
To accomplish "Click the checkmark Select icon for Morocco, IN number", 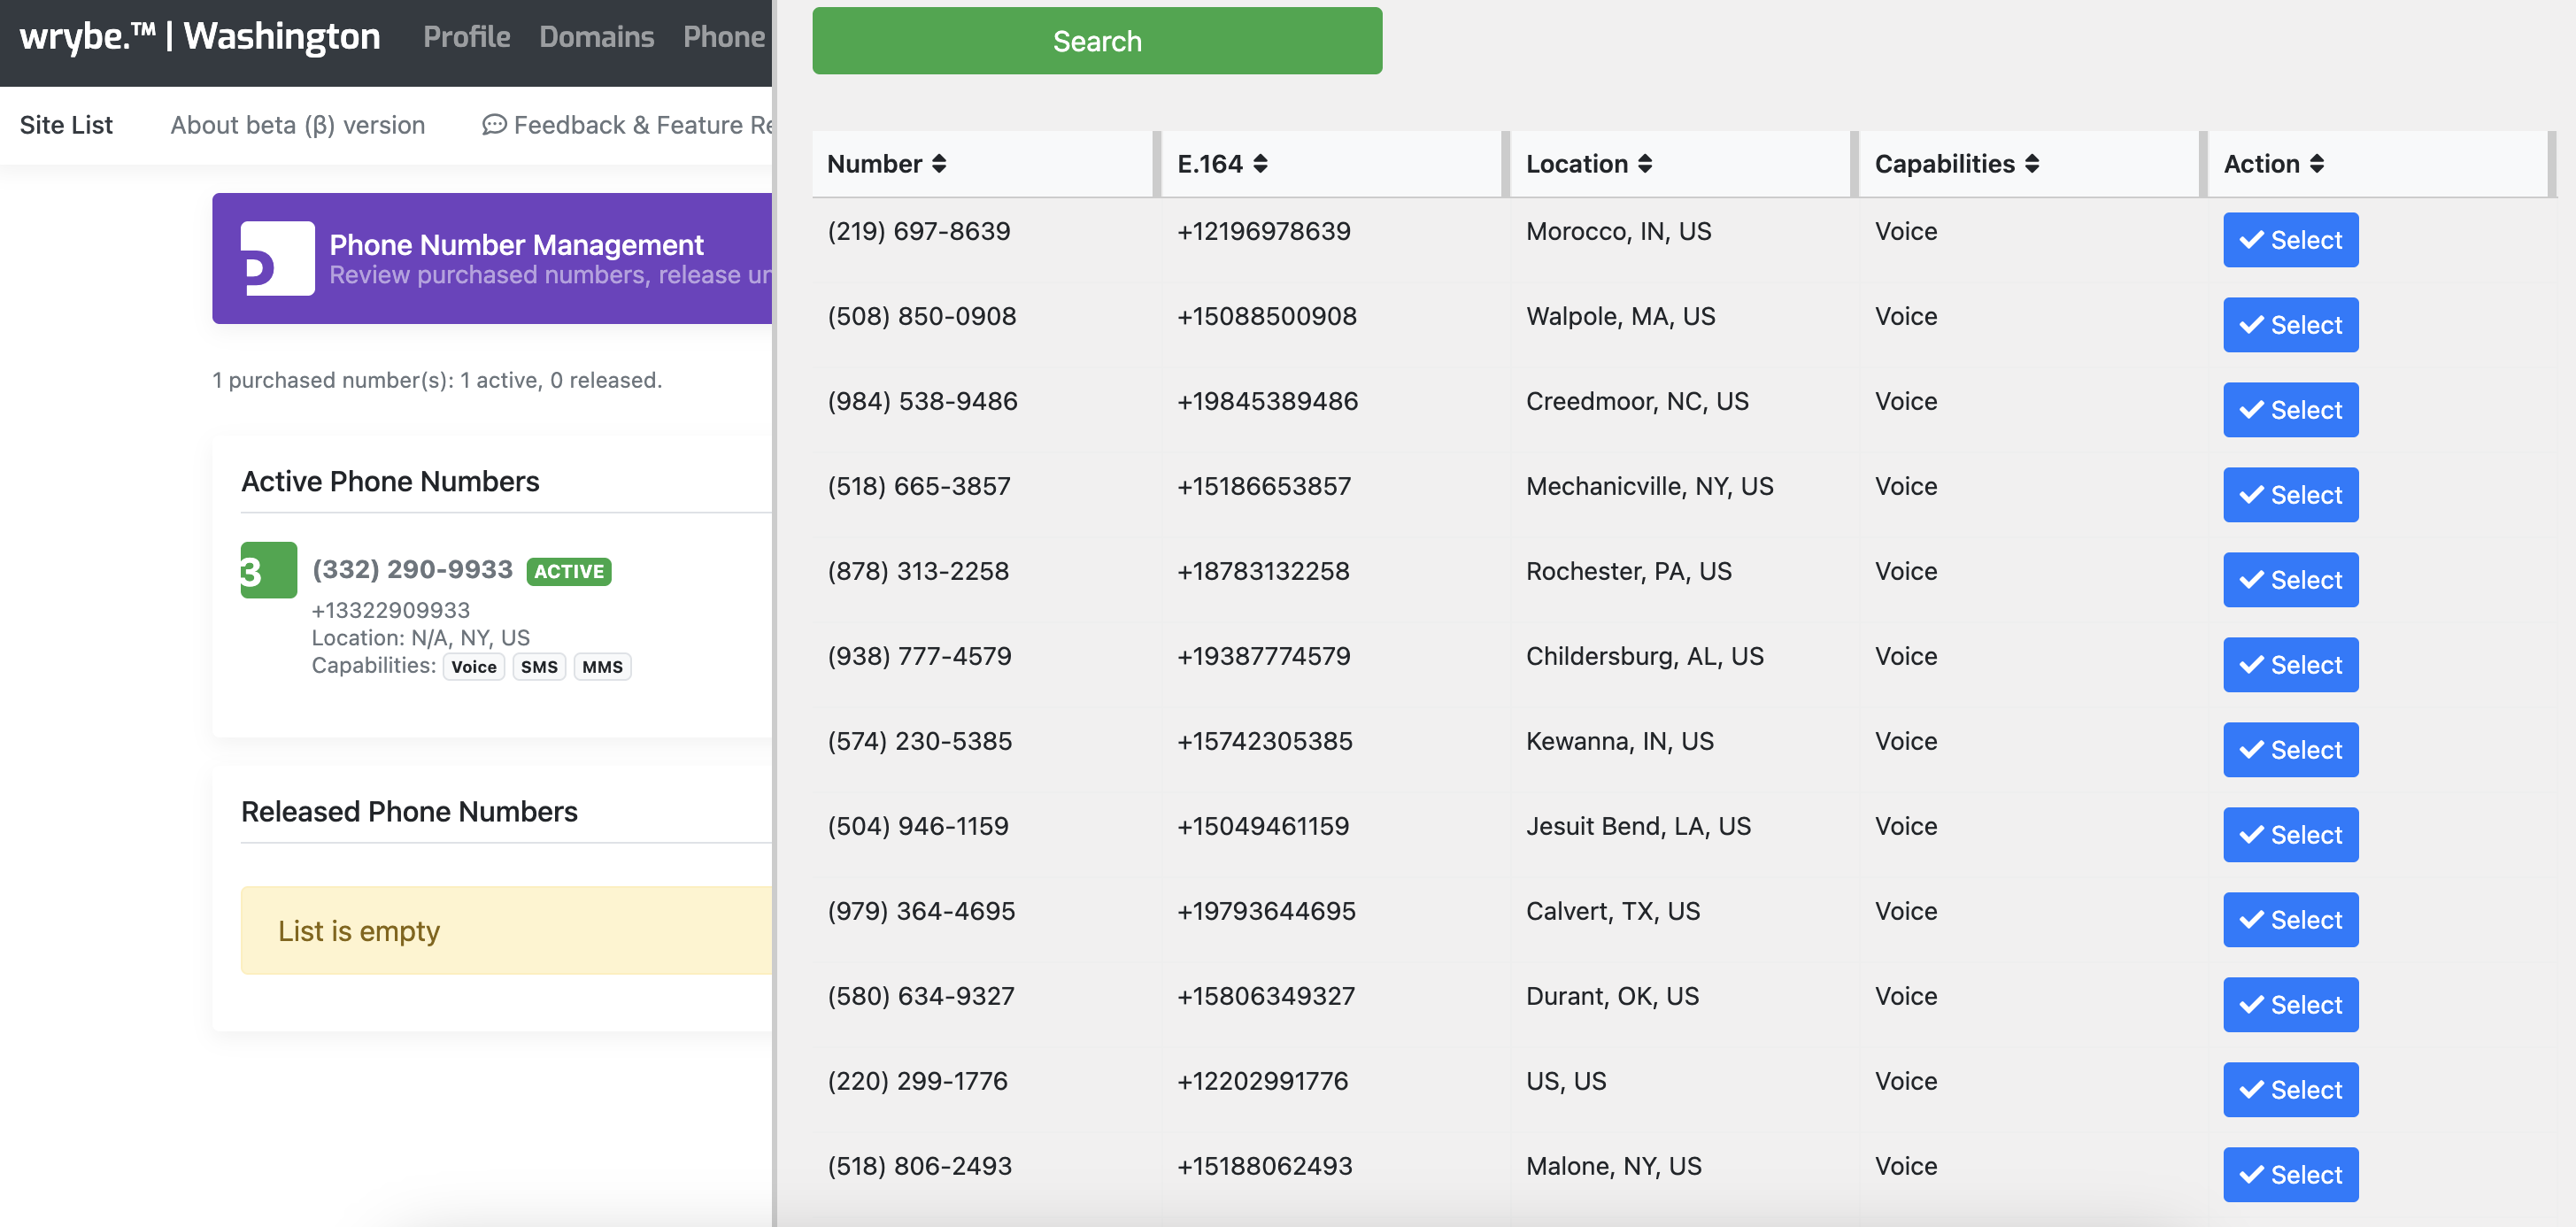I will click(x=2252, y=239).
